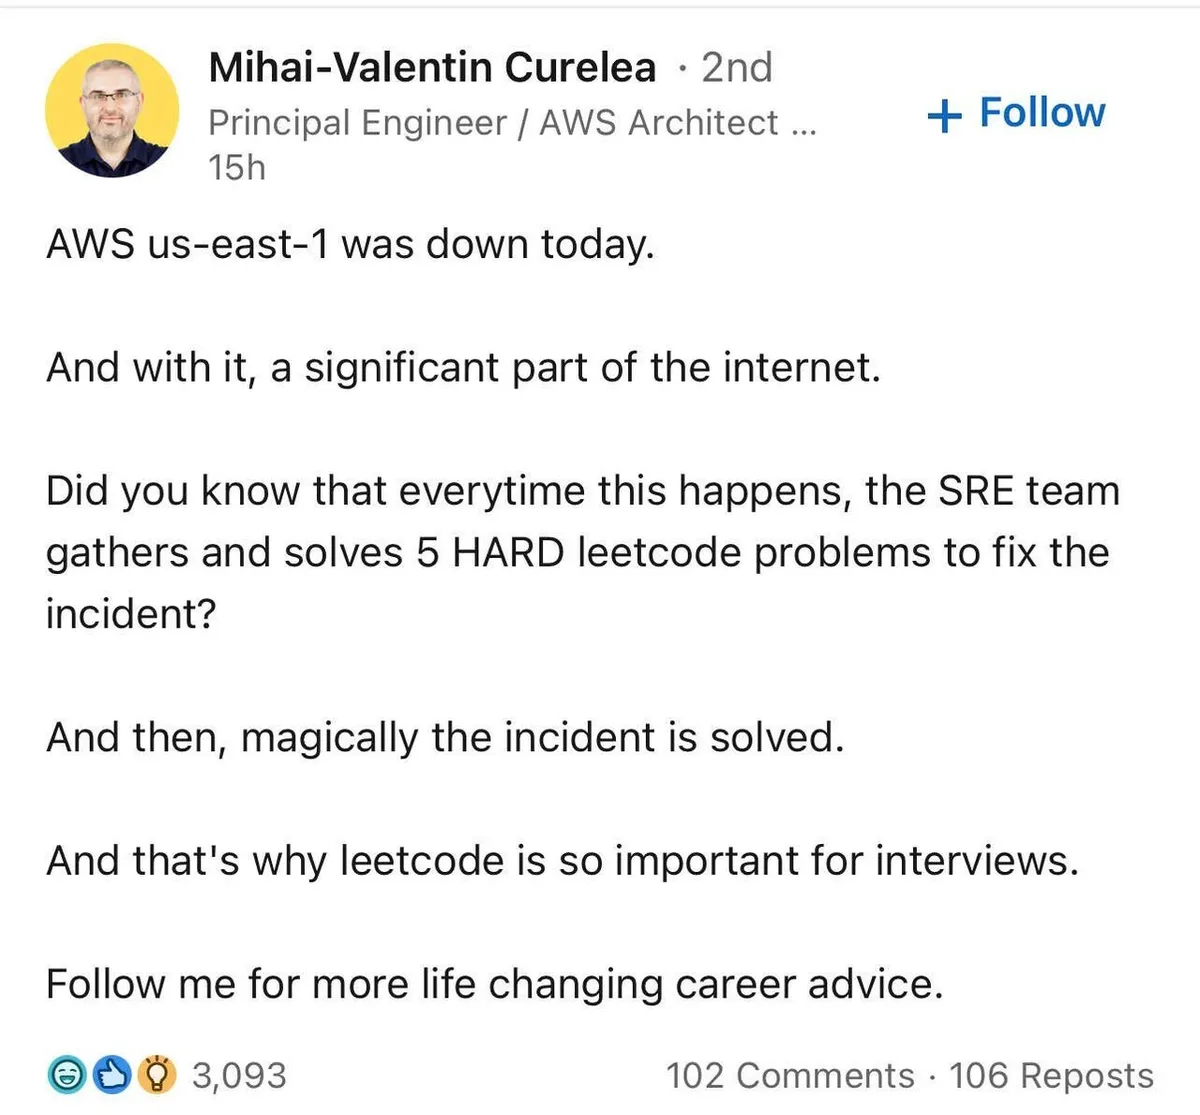Click the "5 HARD leetcode problems" paragraph
The width and height of the screenshot is (1200, 1115).
tap(578, 552)
